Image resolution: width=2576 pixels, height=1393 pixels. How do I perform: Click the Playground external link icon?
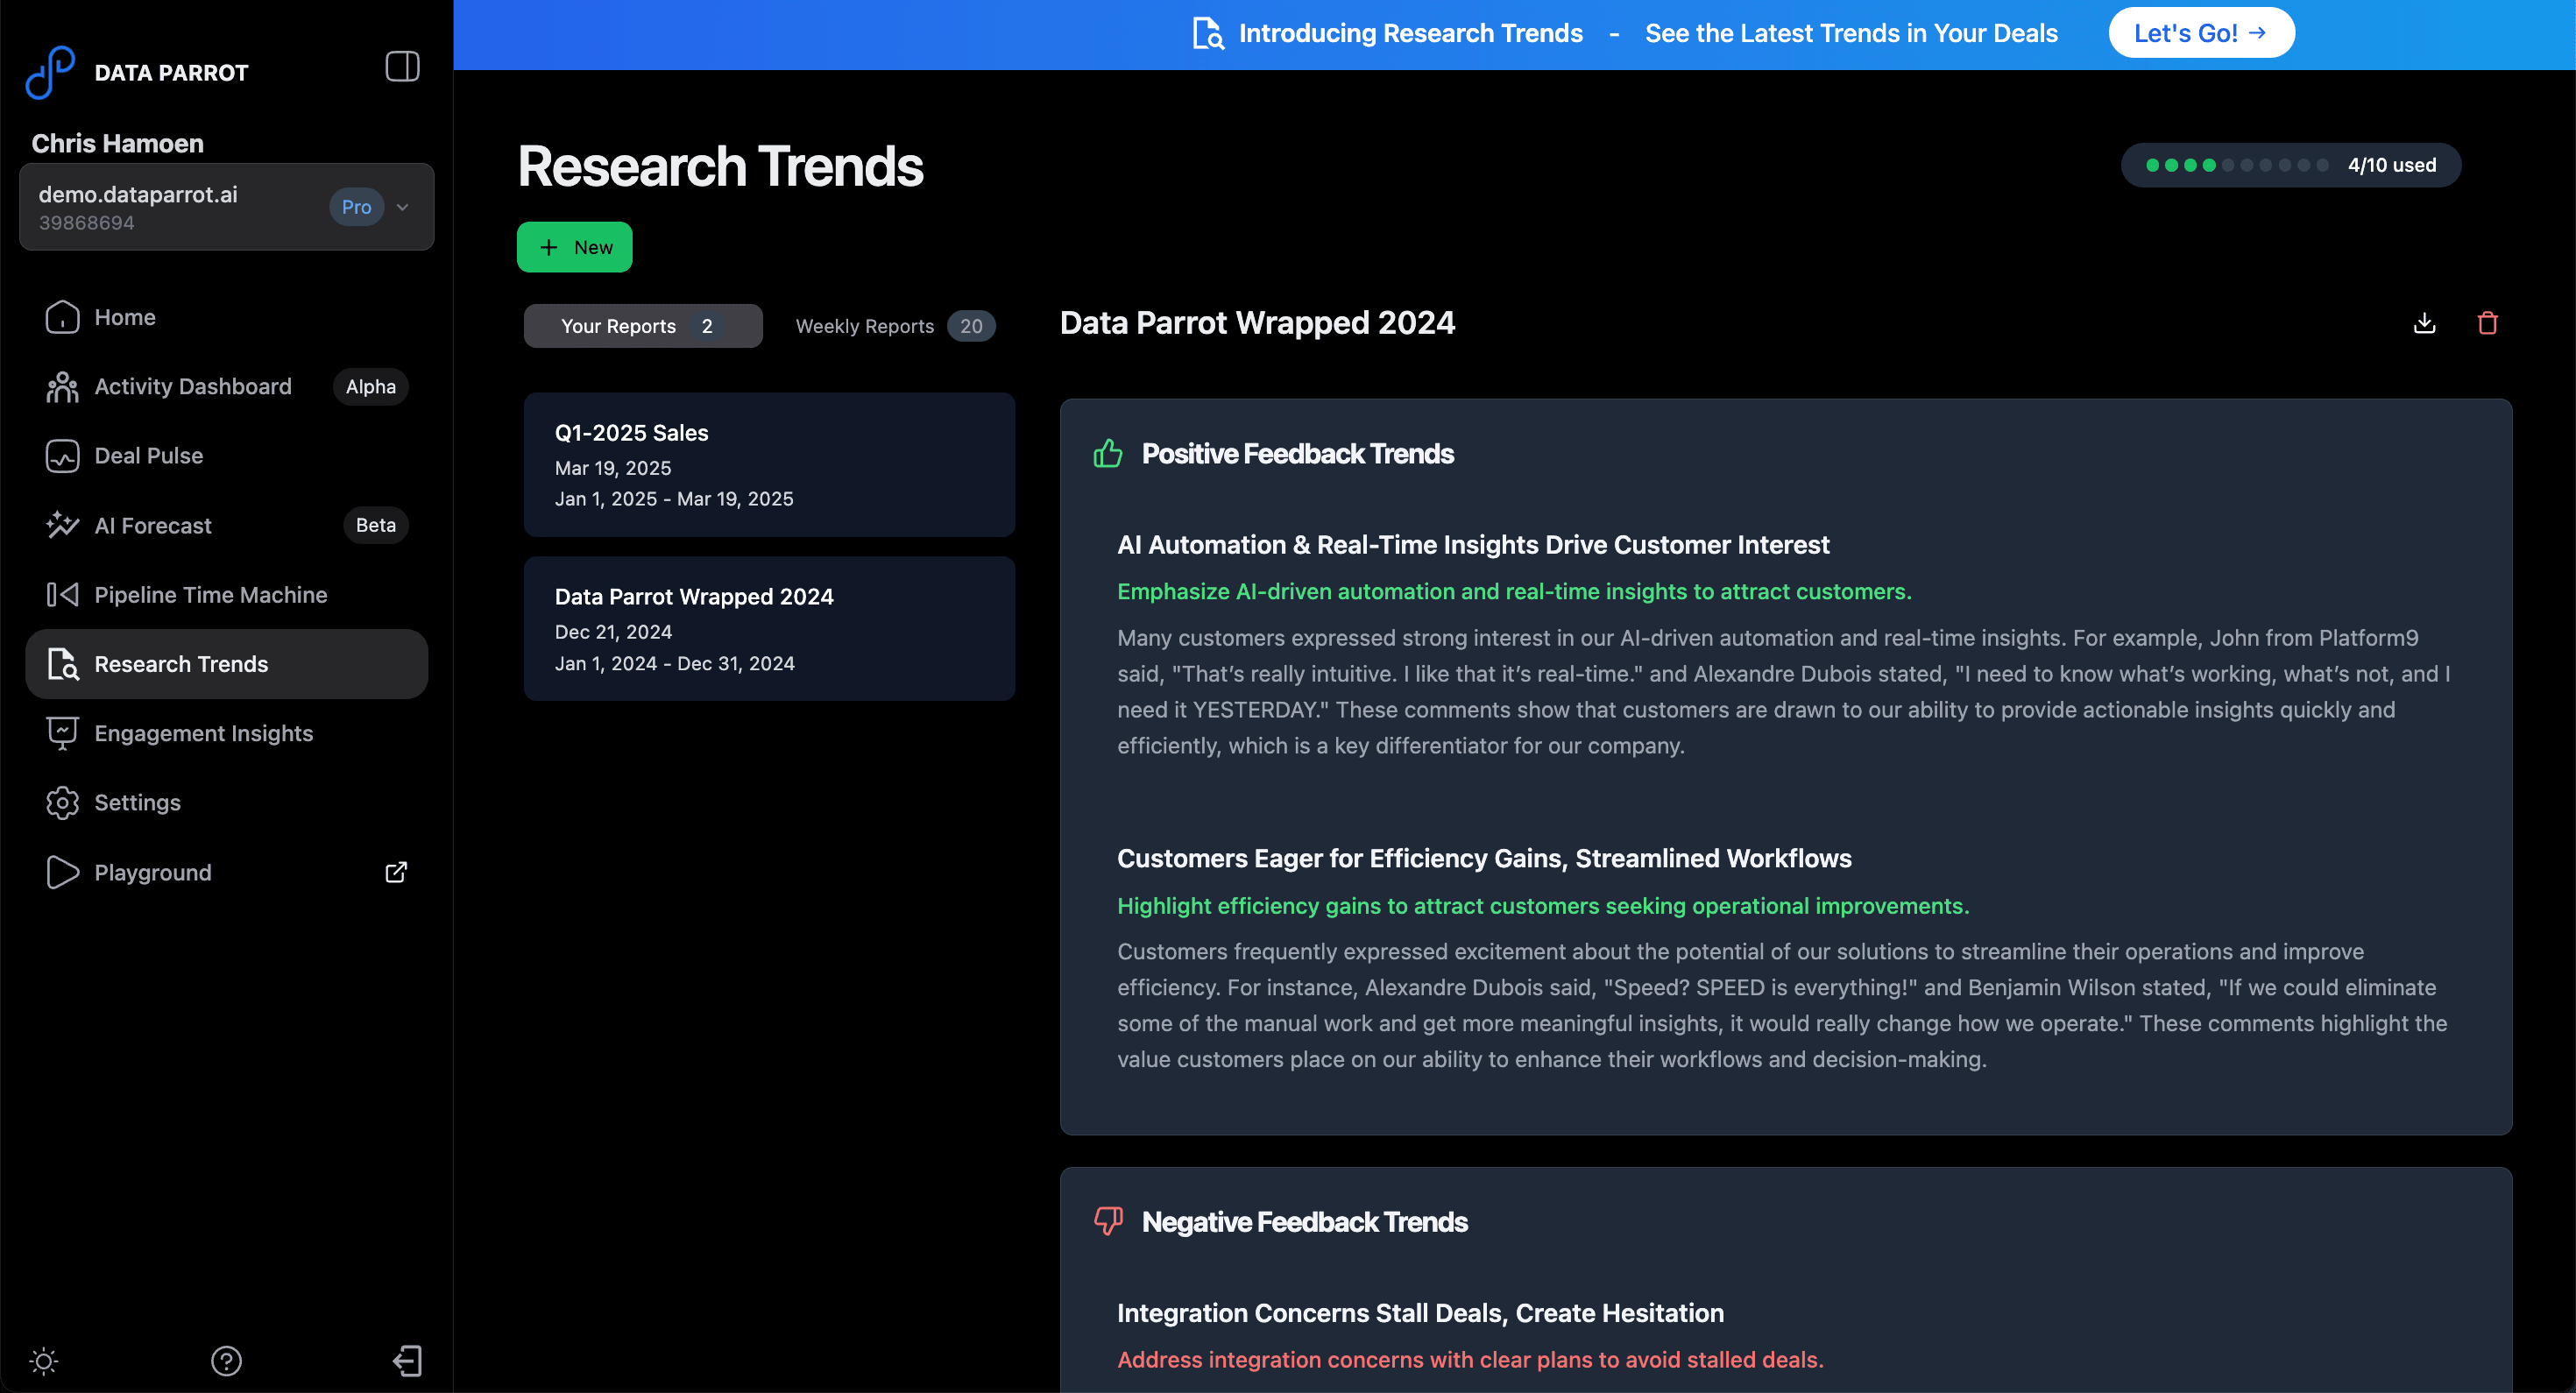point(396,872)
